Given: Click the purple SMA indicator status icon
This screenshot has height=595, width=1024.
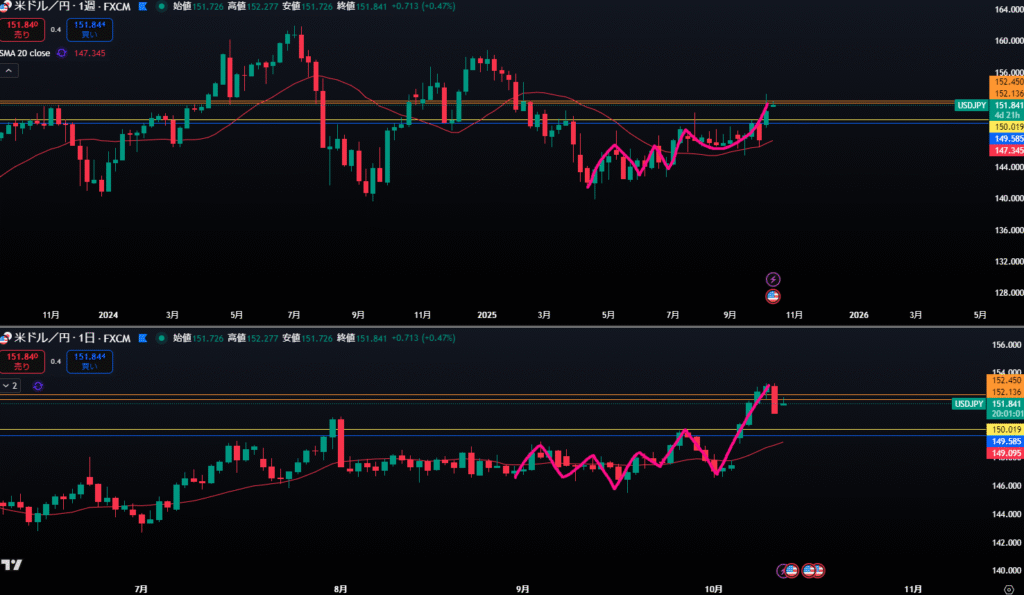Looking at the screenshot, I should (x=62, y=52).
